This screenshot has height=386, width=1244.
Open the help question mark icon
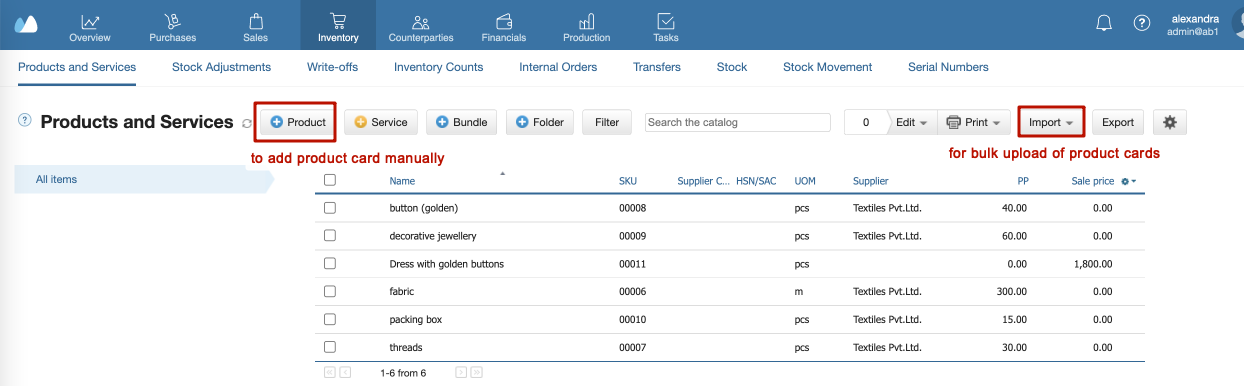click(x=1141, y=23)
